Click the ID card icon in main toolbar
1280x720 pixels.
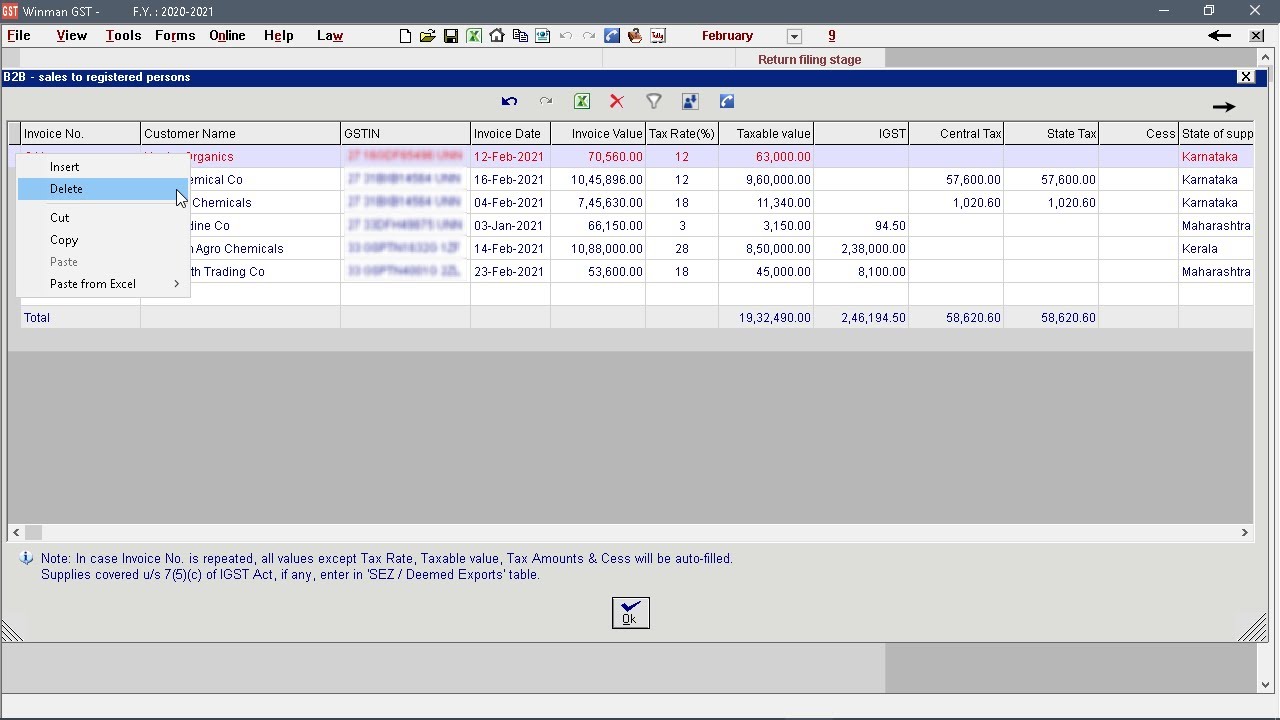pyautogui.click(x=543, y=36)
